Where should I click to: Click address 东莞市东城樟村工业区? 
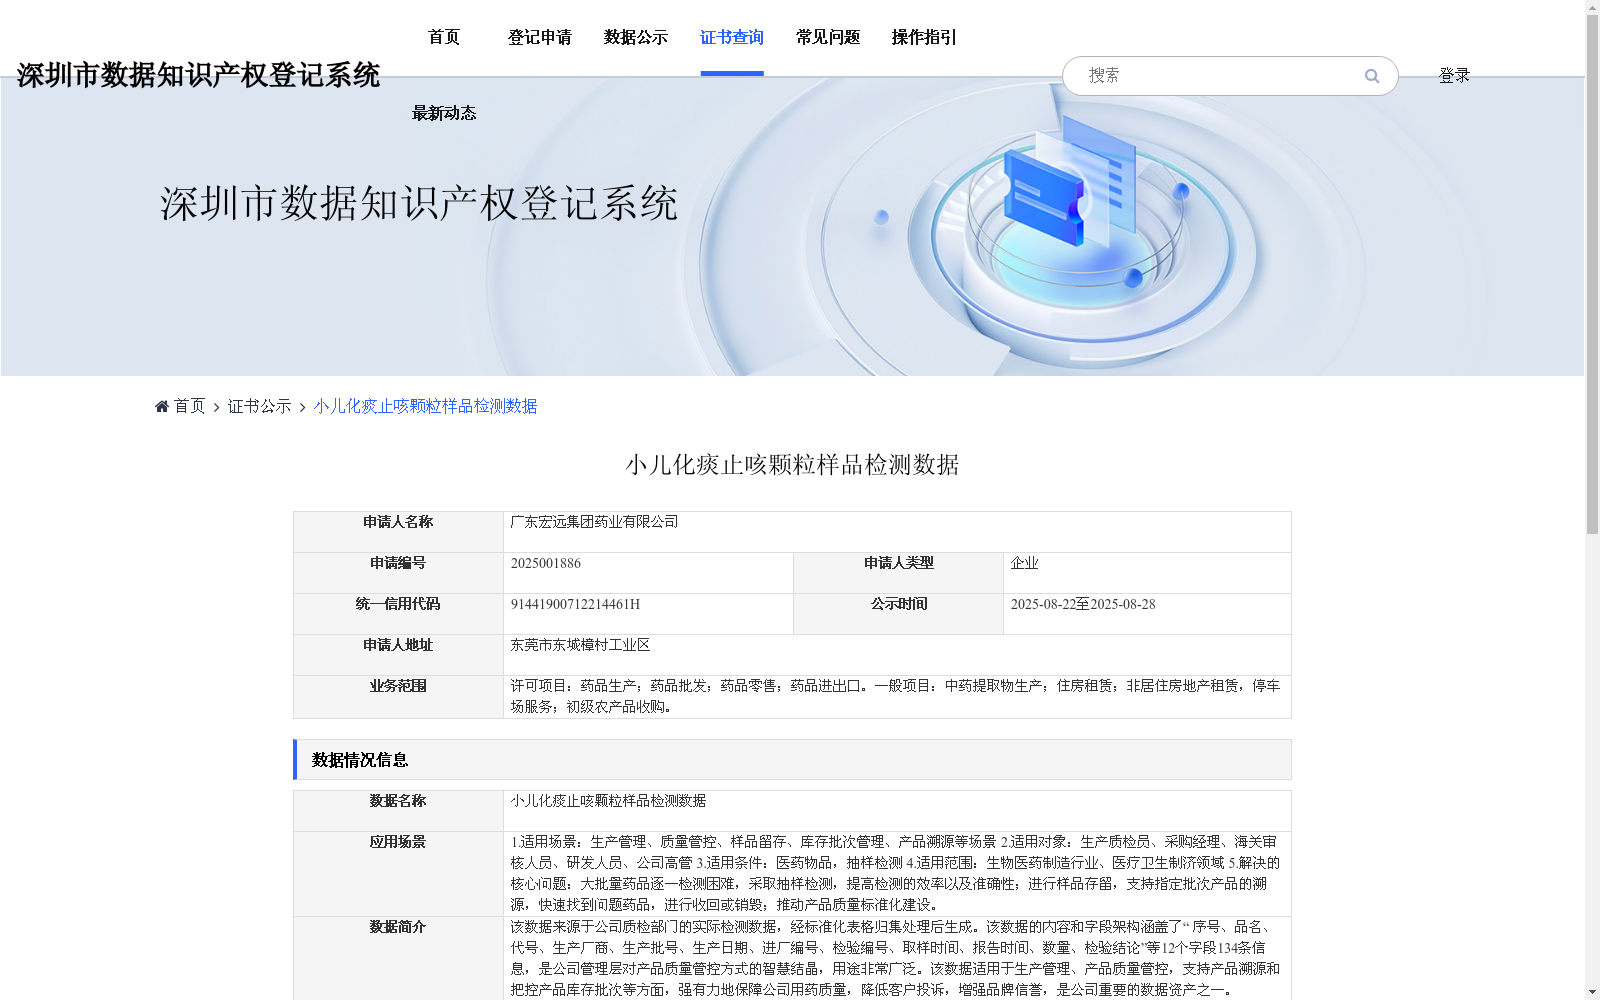(x=580, y=645)
